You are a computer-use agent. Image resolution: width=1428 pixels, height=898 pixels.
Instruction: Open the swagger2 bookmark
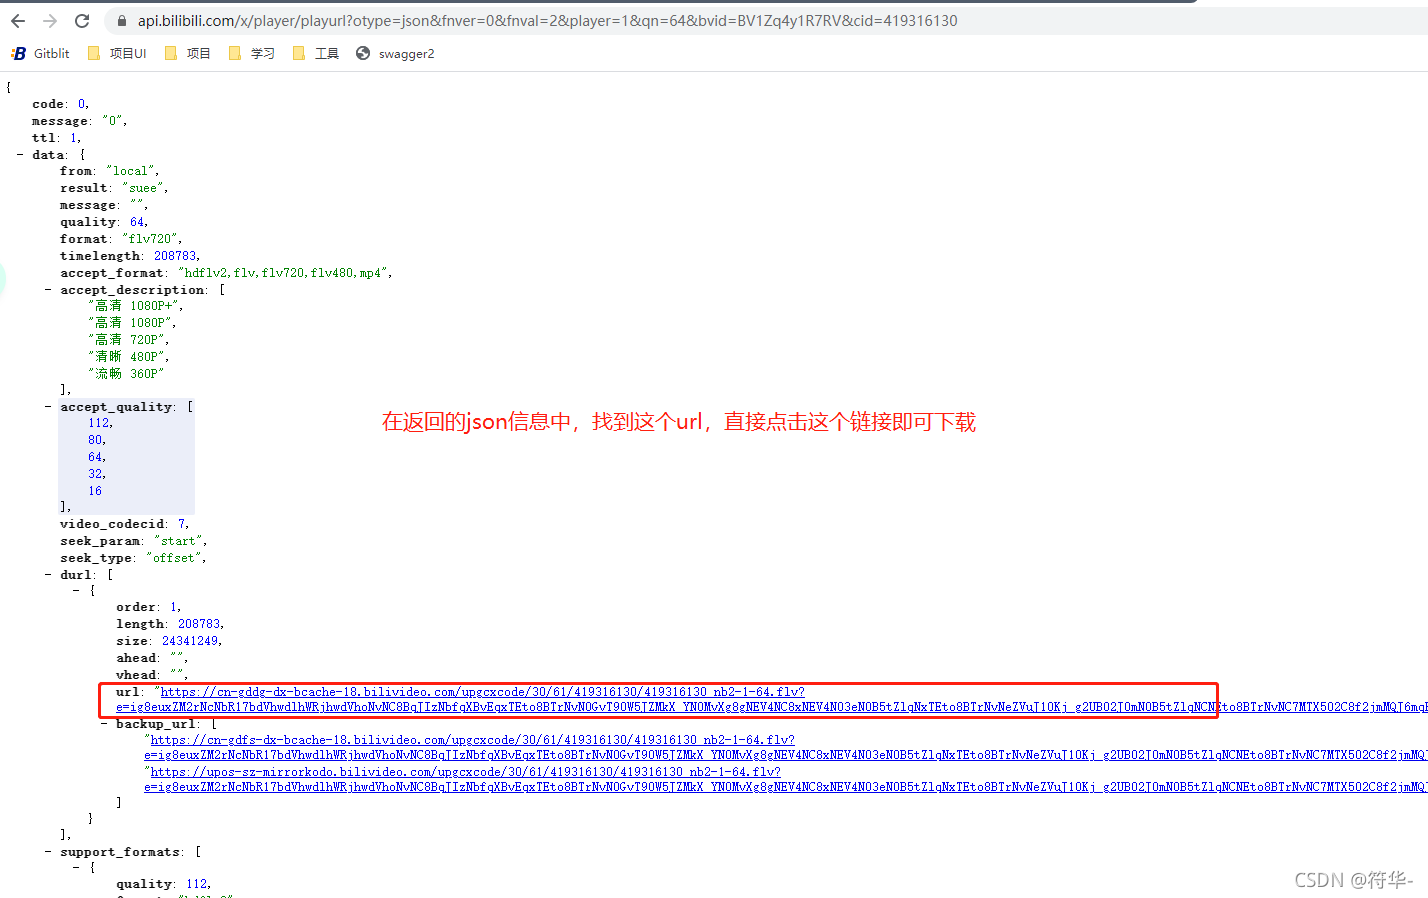click(395, 54)
